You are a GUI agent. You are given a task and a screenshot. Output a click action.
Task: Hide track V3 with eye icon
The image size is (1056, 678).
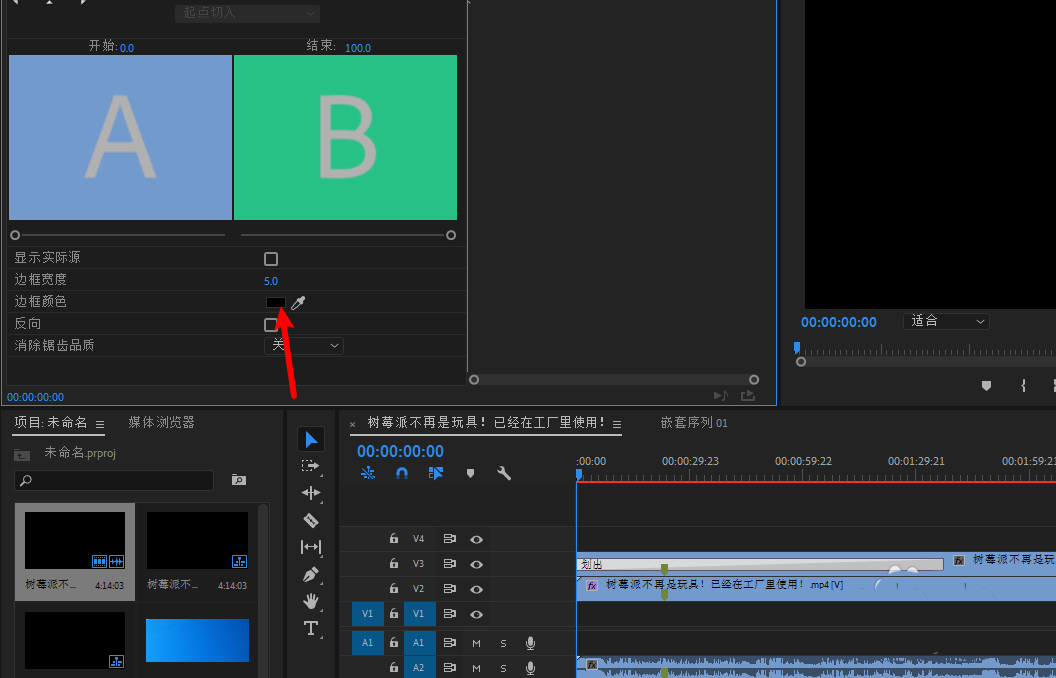(x=477, y=564)
